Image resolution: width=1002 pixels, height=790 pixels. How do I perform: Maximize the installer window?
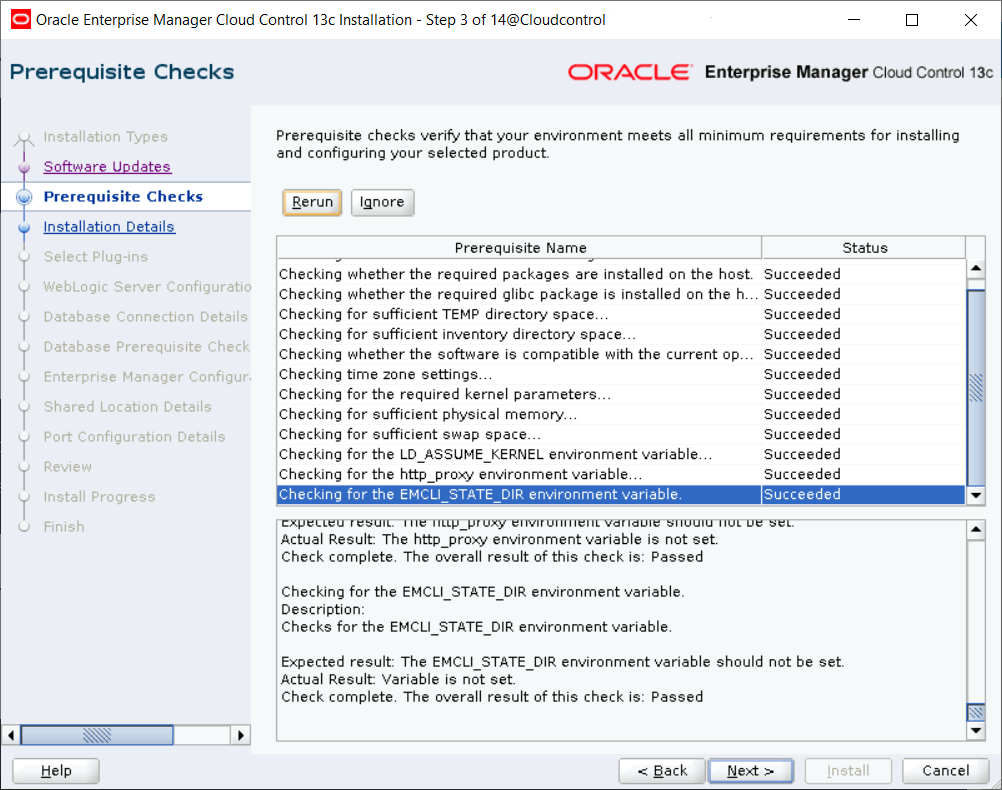(x=912, y=20)
